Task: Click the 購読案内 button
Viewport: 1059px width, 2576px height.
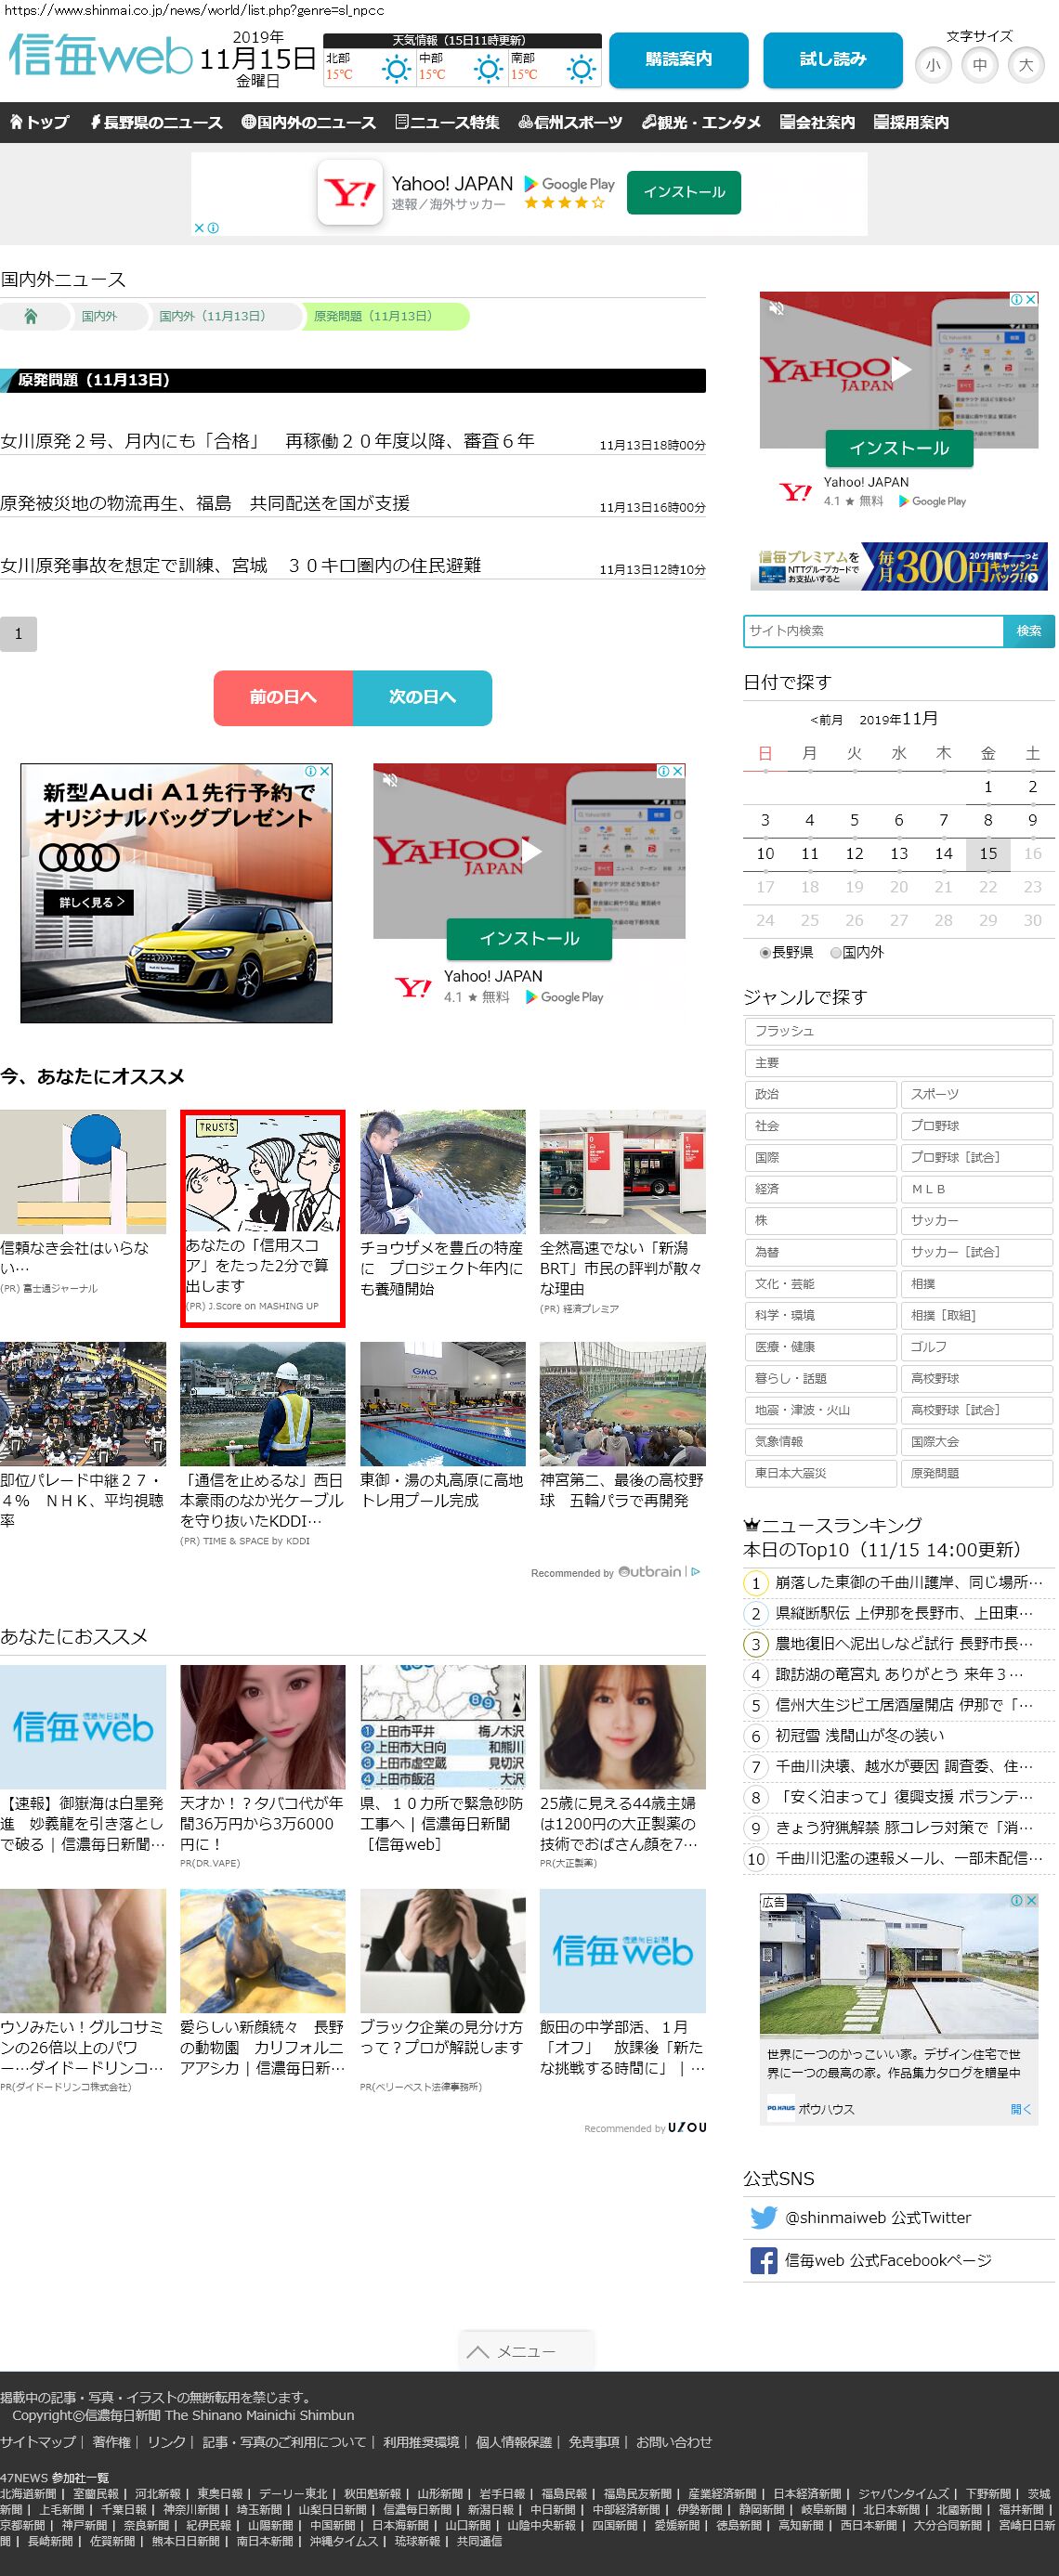Action: tap(678, 60)
